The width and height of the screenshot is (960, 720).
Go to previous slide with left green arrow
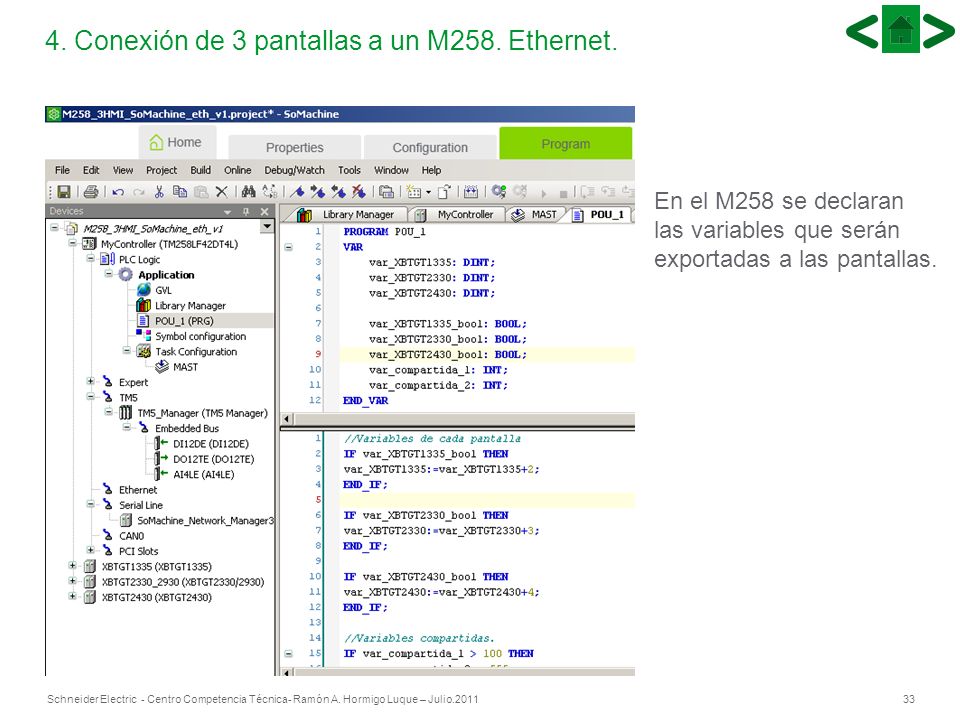pyautogui.click(x=863, y=31)
